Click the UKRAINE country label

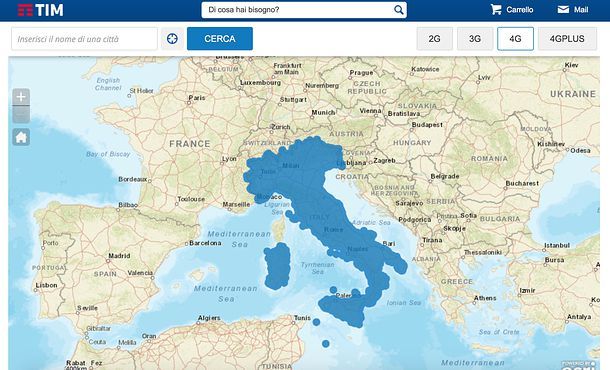point(573,94)
